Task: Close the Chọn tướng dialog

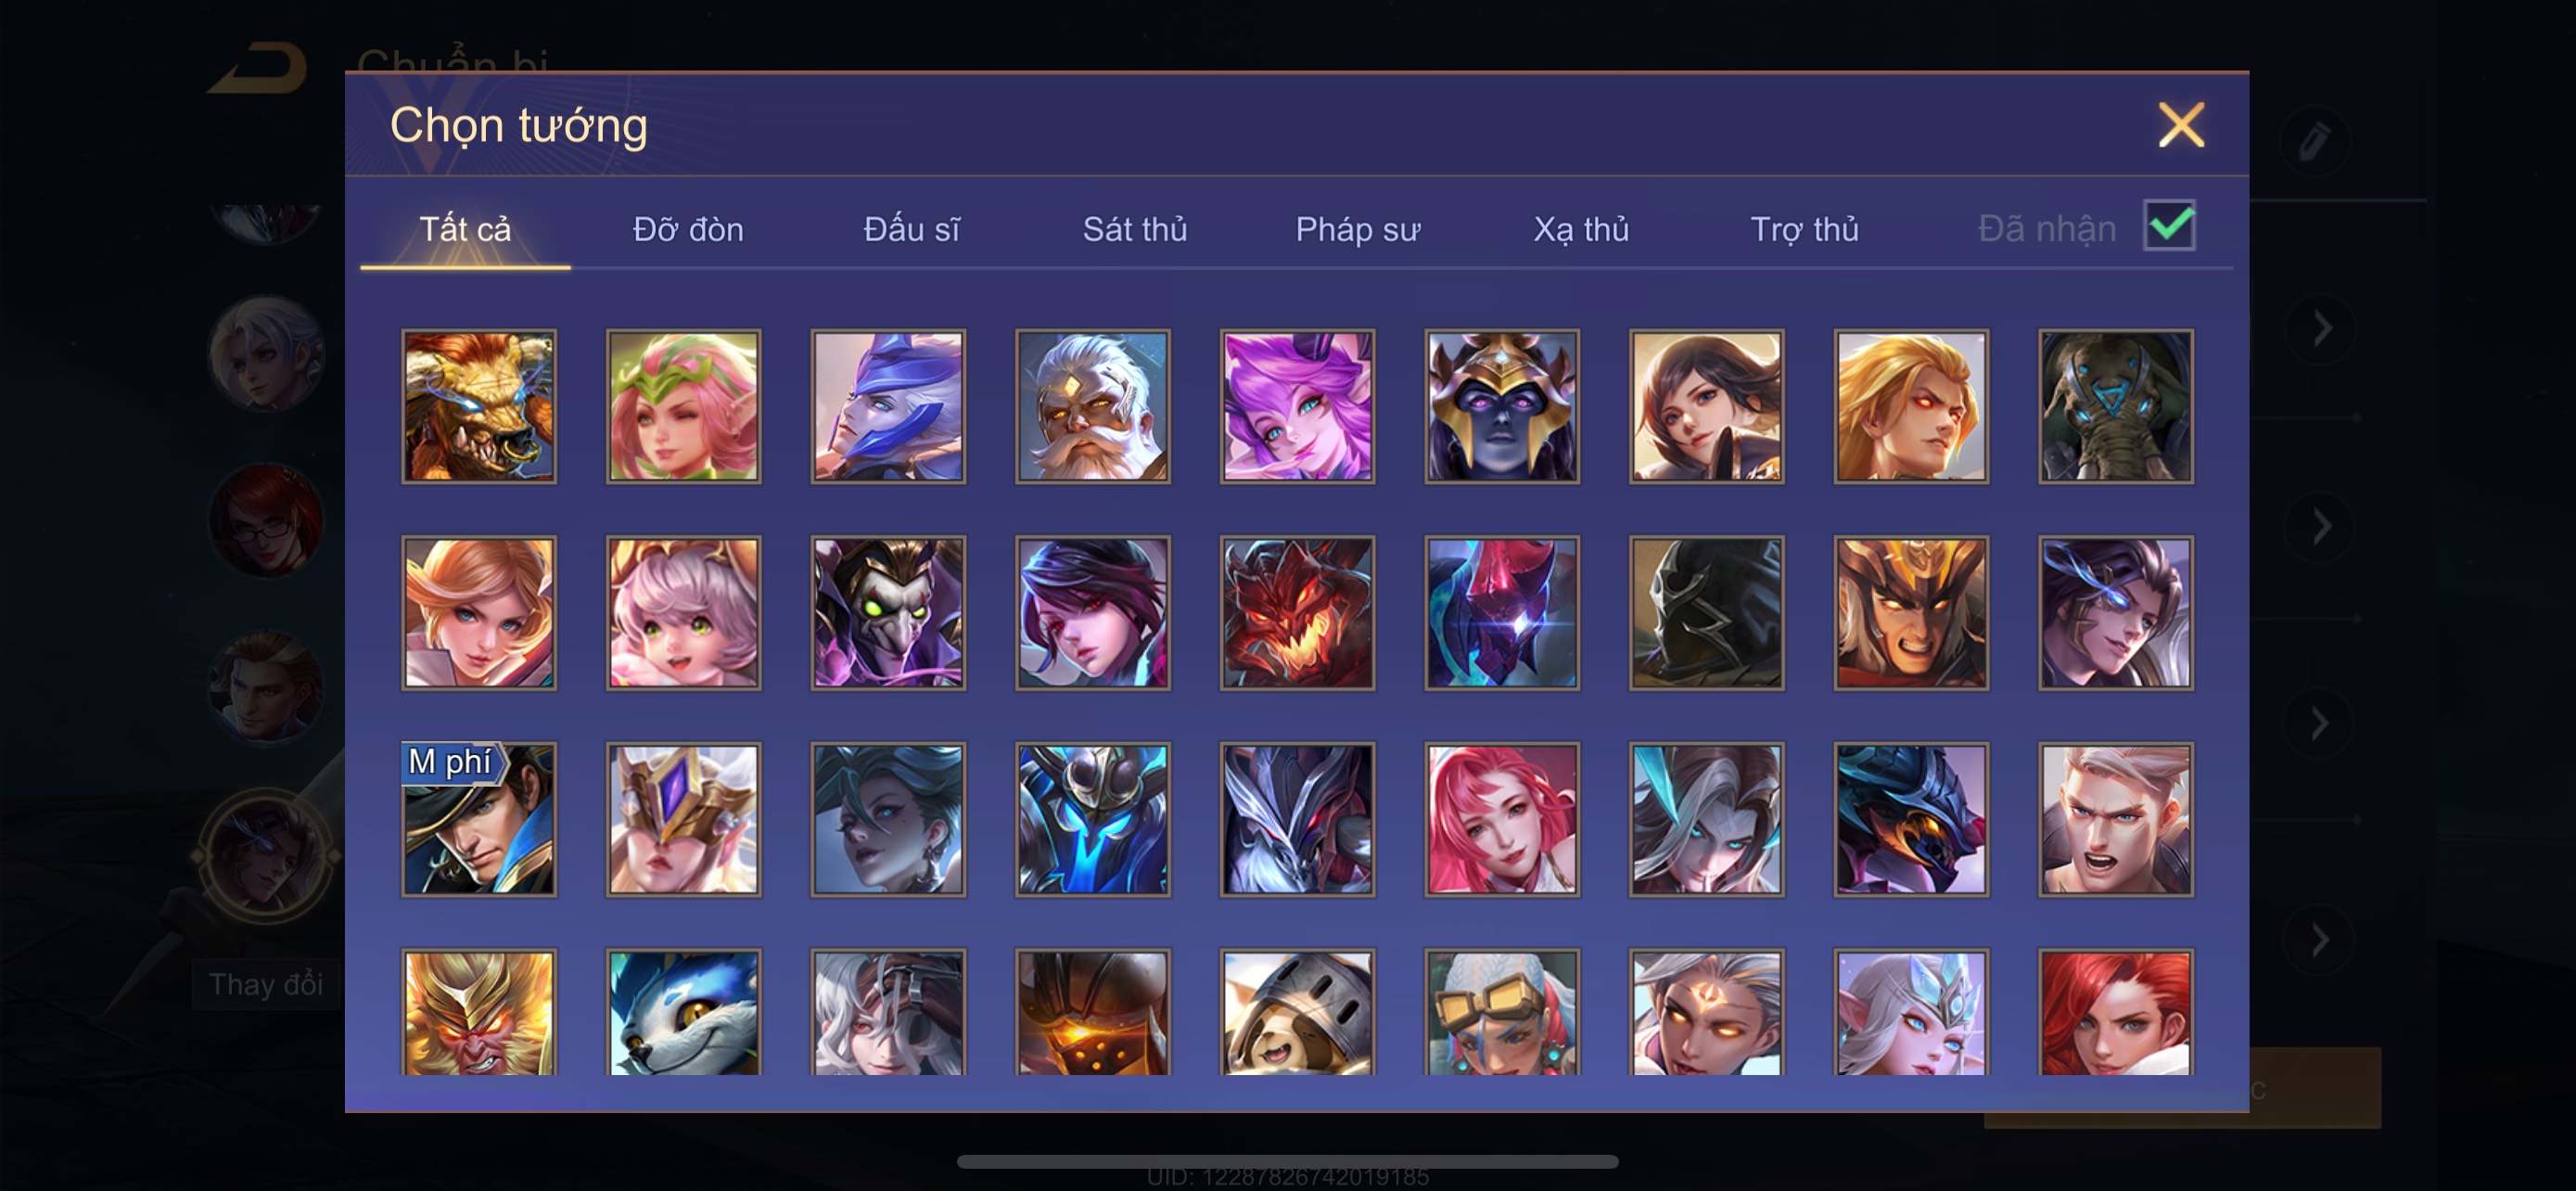Action: point(2181,125)
